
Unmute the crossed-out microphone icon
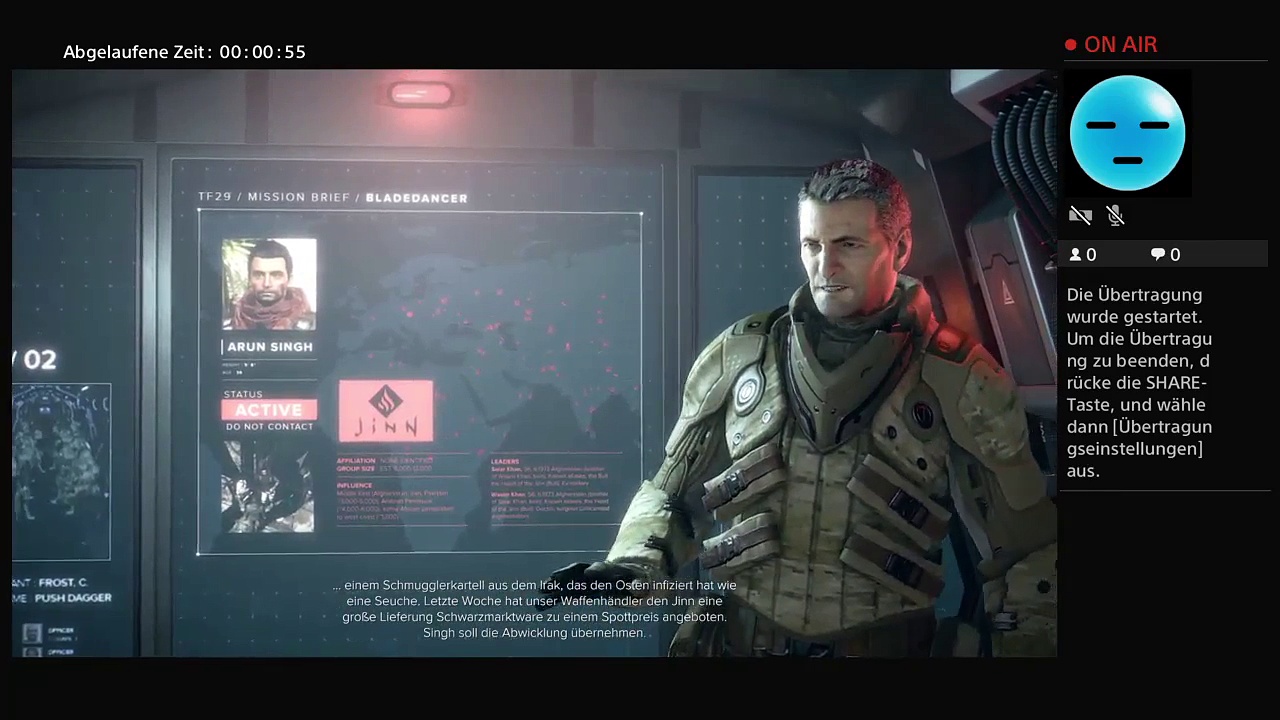click(1116, 215)
